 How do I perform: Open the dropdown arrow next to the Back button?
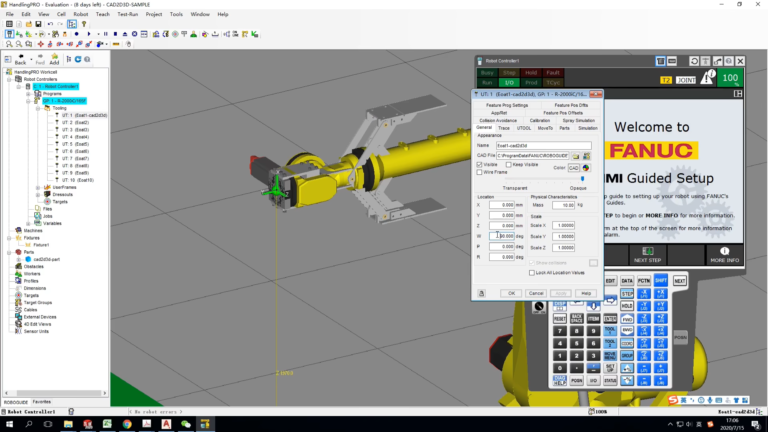point(31,59)
